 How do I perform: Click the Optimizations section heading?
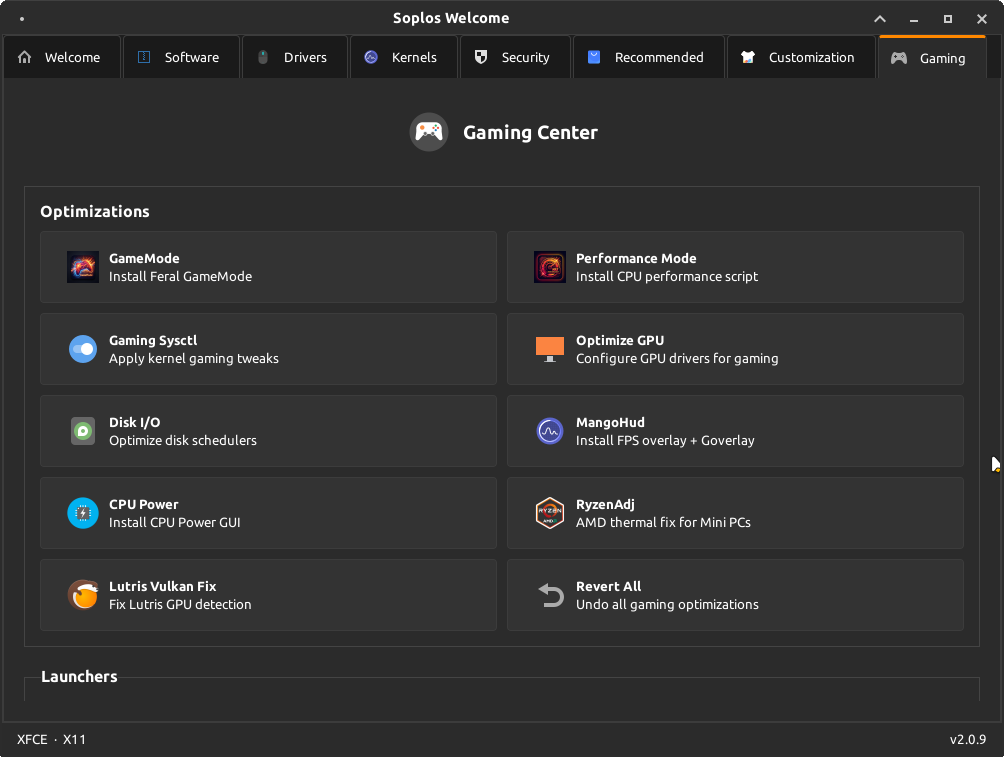(x=95, y=211)
